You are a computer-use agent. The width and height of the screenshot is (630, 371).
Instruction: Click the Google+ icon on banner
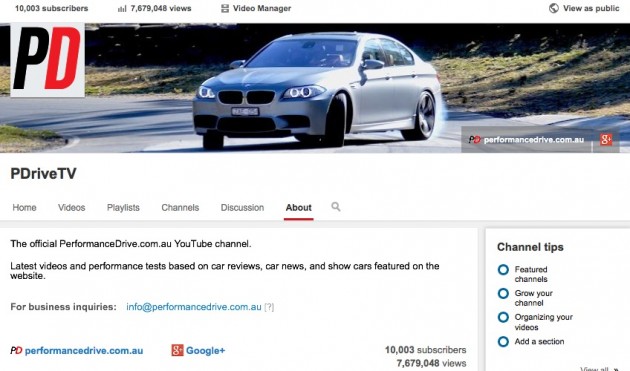606,139
